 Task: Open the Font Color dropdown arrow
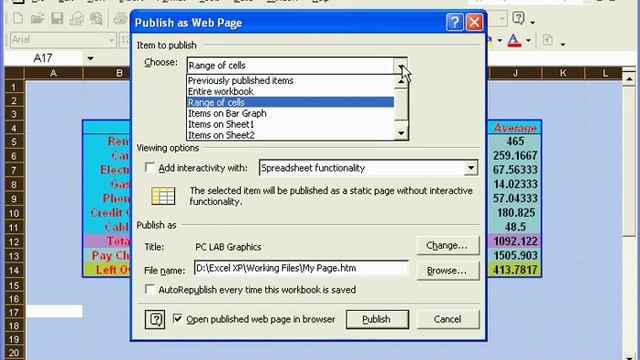[529, 40]
